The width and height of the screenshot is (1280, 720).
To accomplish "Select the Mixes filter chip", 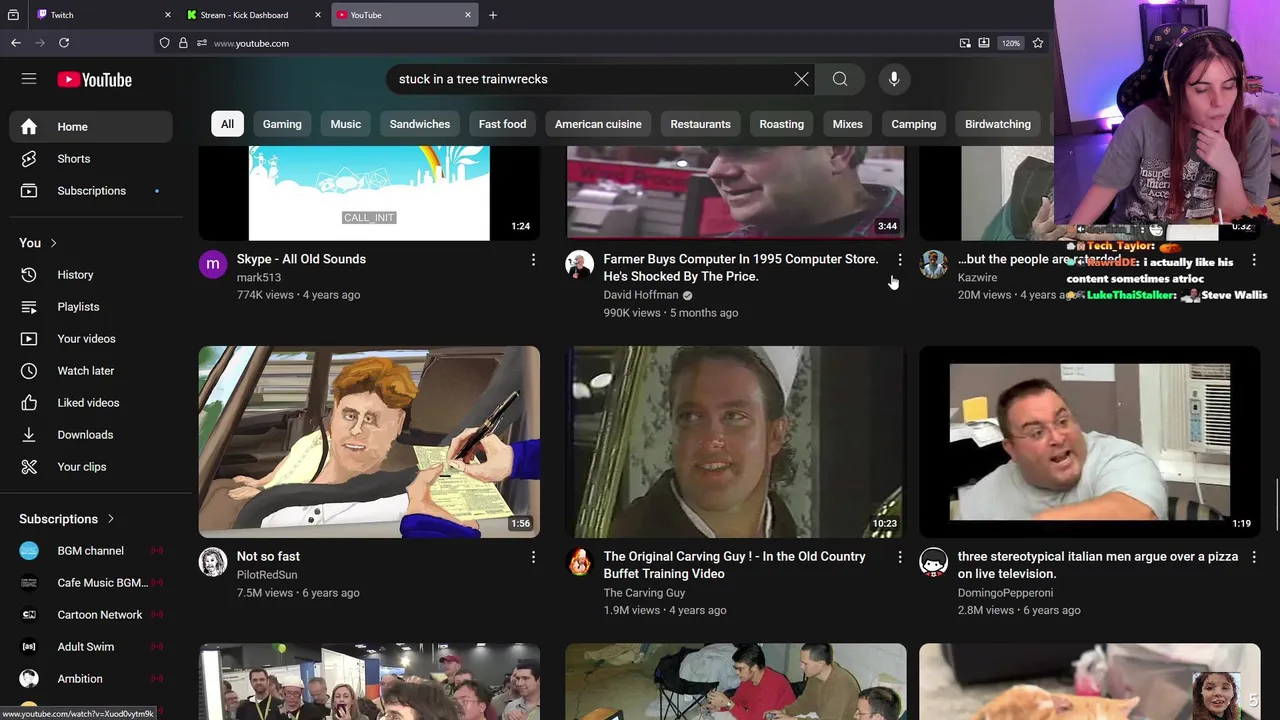I will [847, 124].
